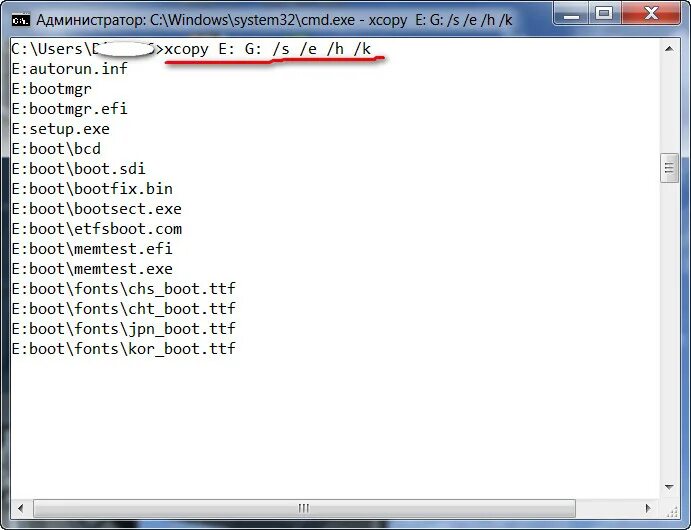
Task: Select the line E:boot\boot.sdi
Action: click(x=78, y=169)
